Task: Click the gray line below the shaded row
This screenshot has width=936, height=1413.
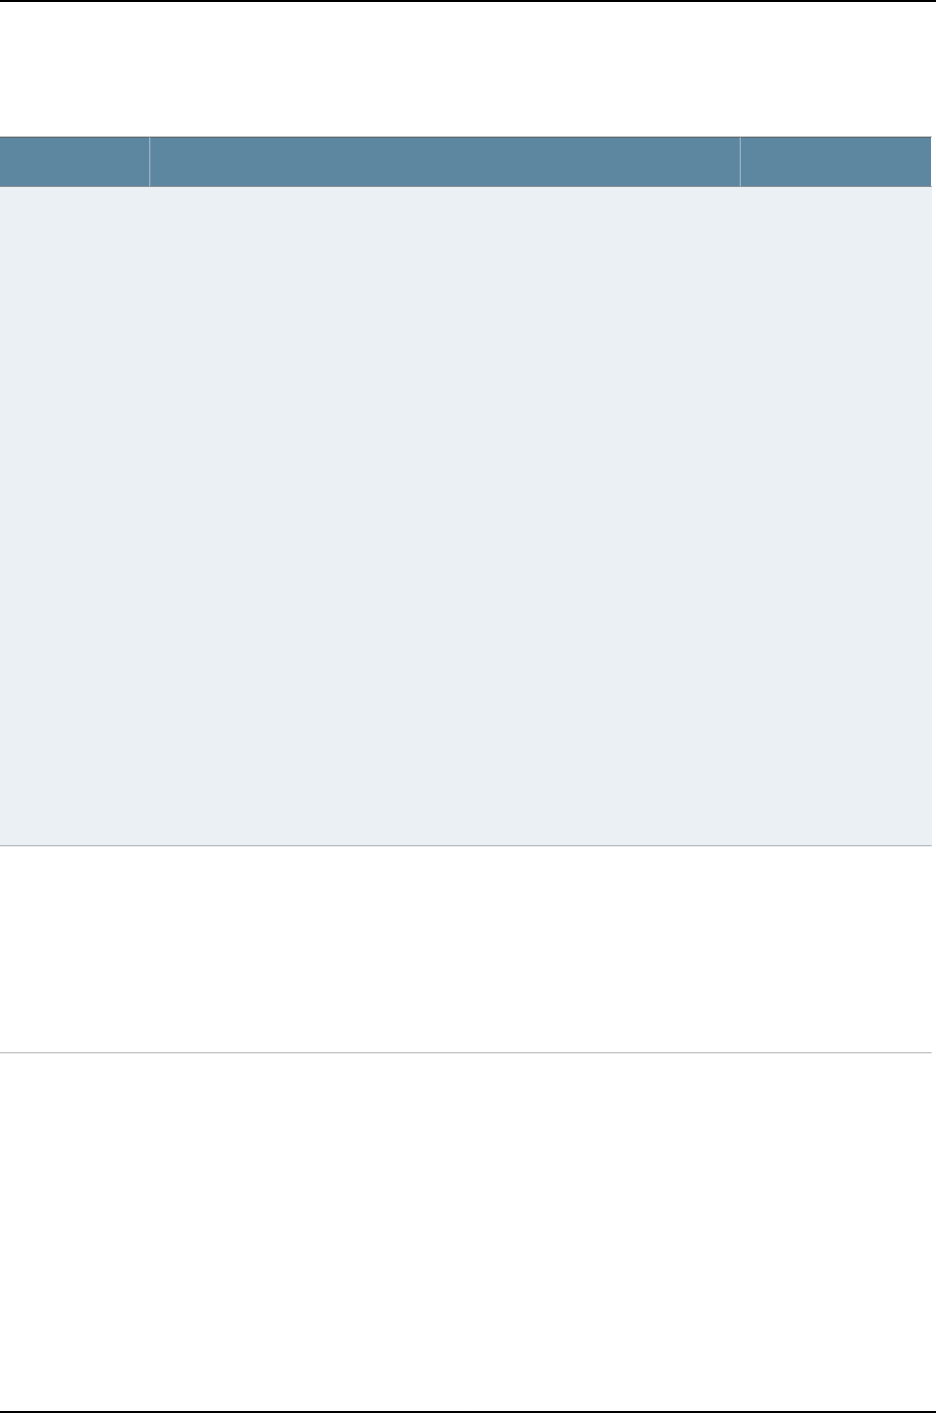Action: pyautogui.click(x=466, y=846)
